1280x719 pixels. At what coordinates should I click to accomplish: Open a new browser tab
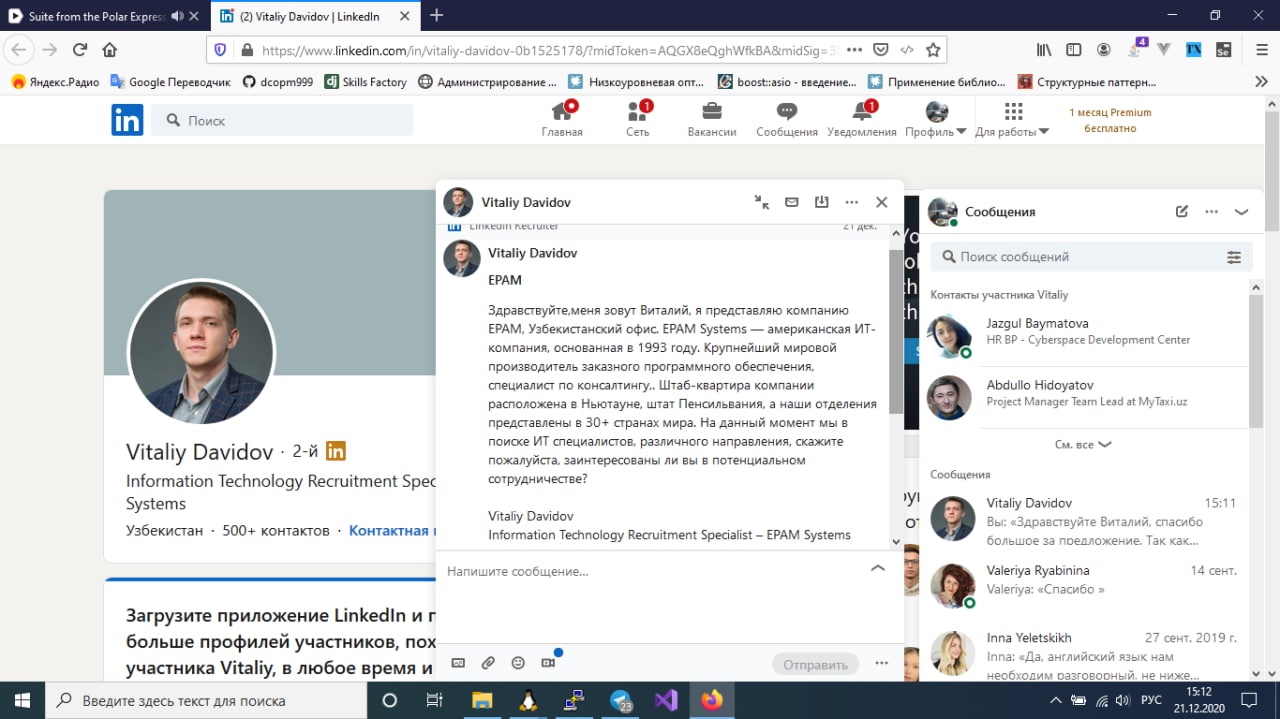coord(436,15)
